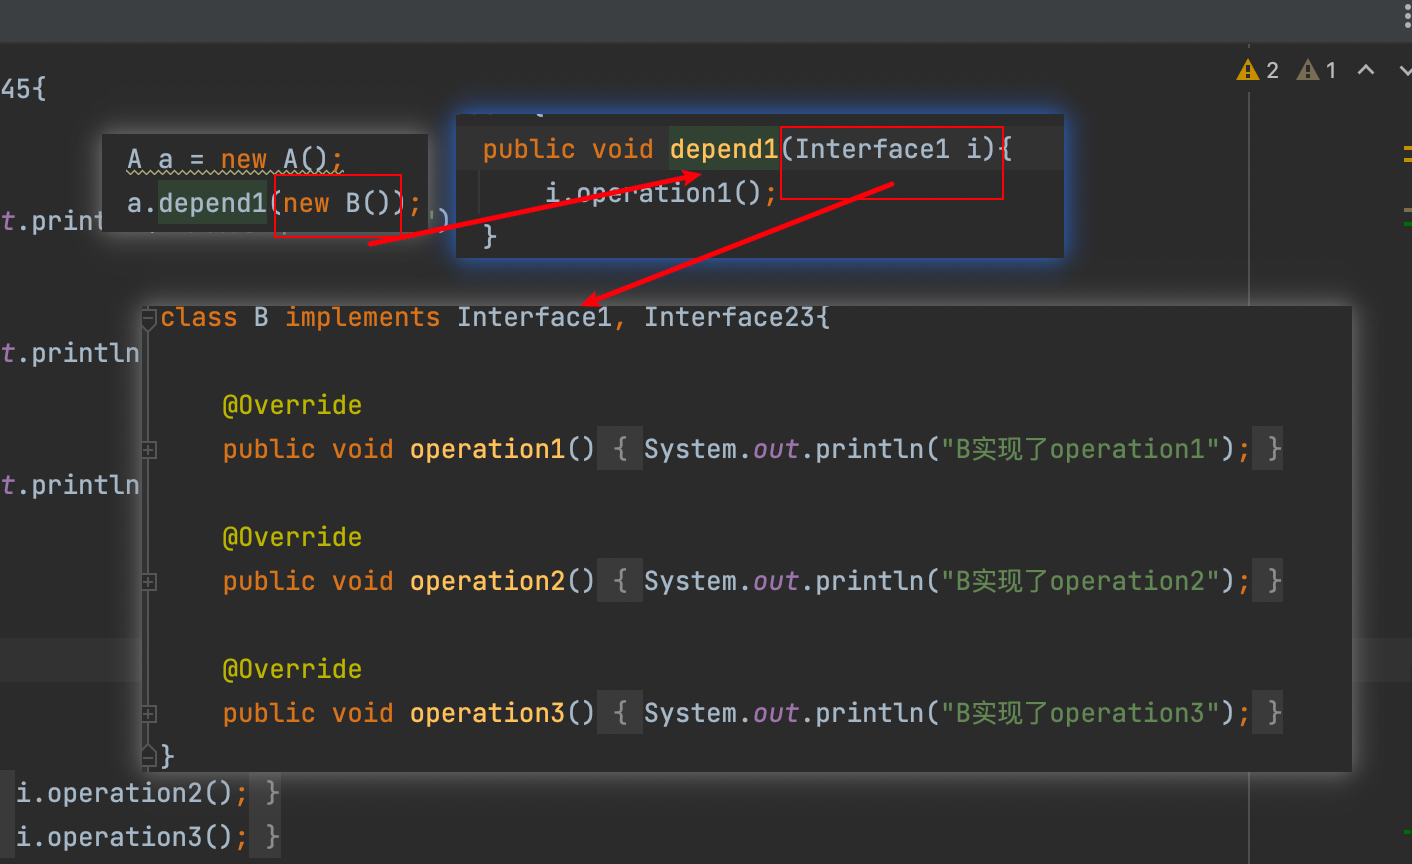Click the collapsed braces after operation2()
1412x864 pixels.
pyautogui.click(x=620, y=581)
